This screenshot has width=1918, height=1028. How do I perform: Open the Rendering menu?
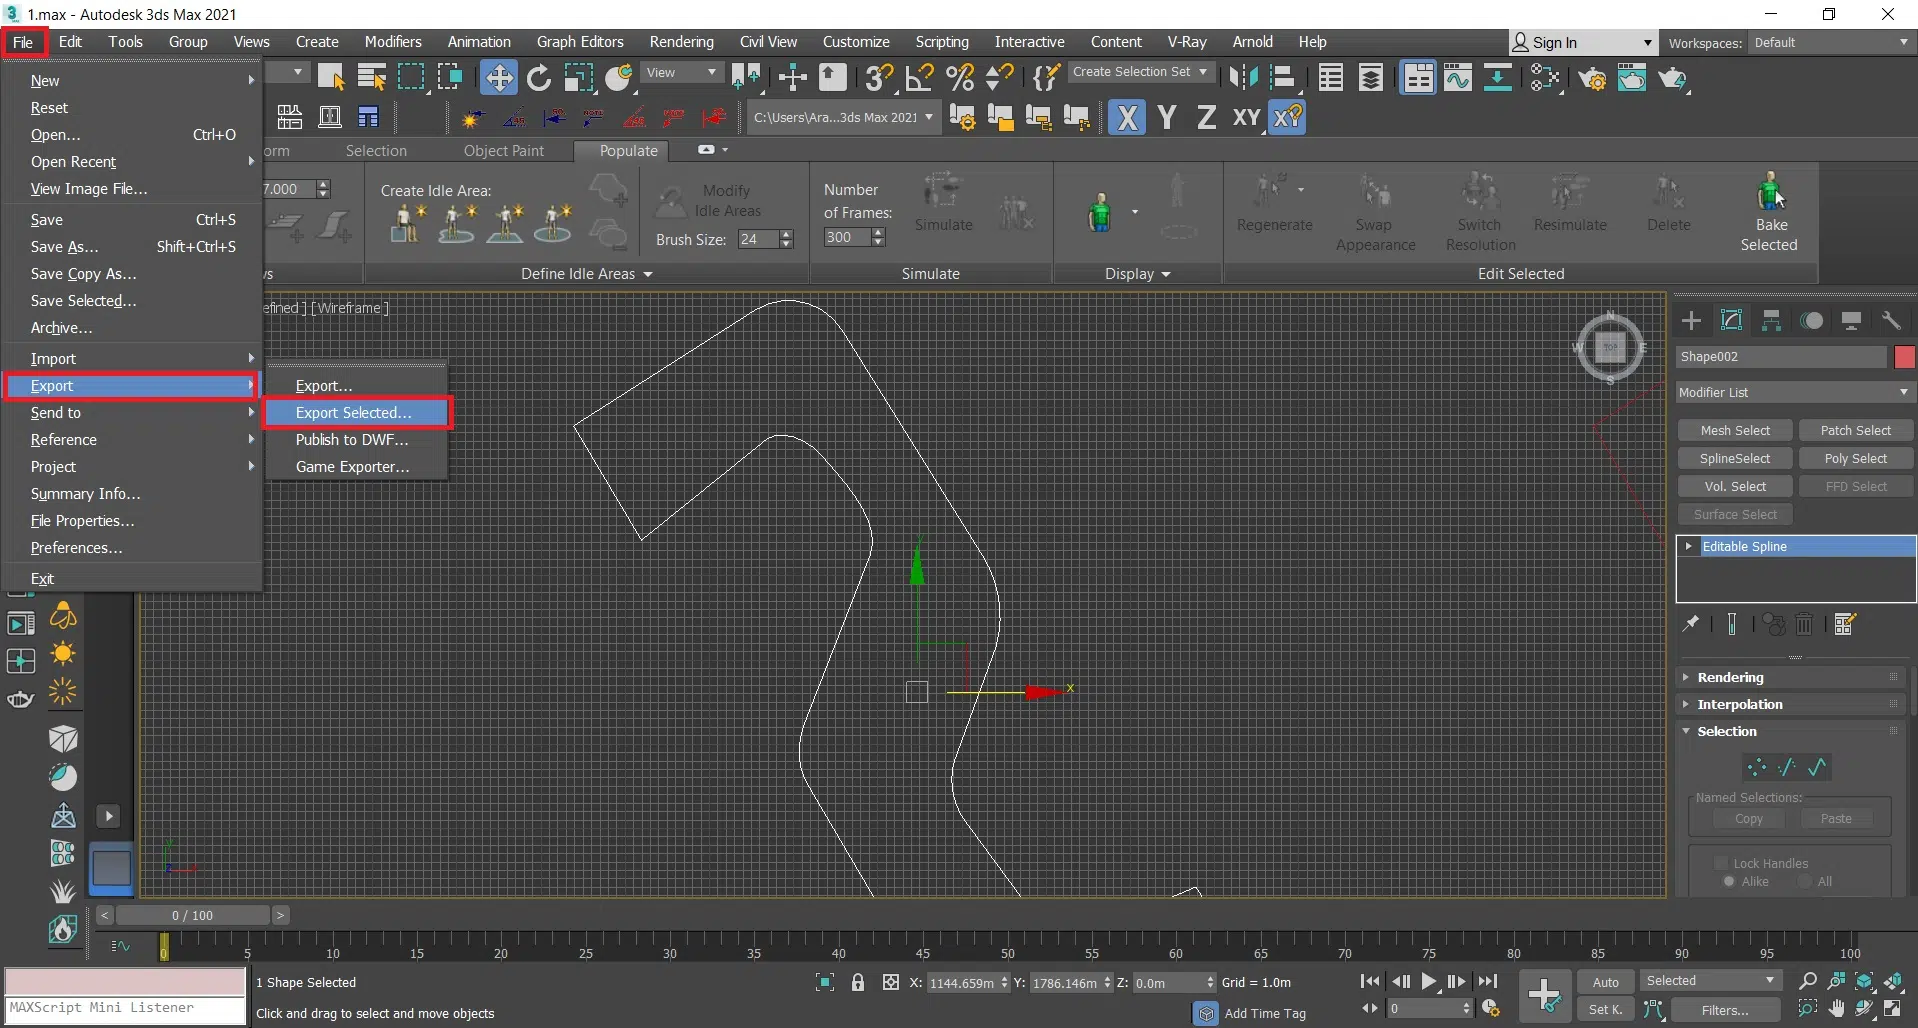[x=681, y=42]
